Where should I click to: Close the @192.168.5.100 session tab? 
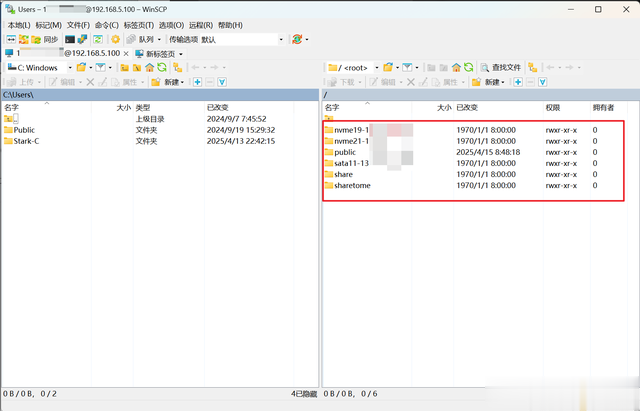point(126,54)
